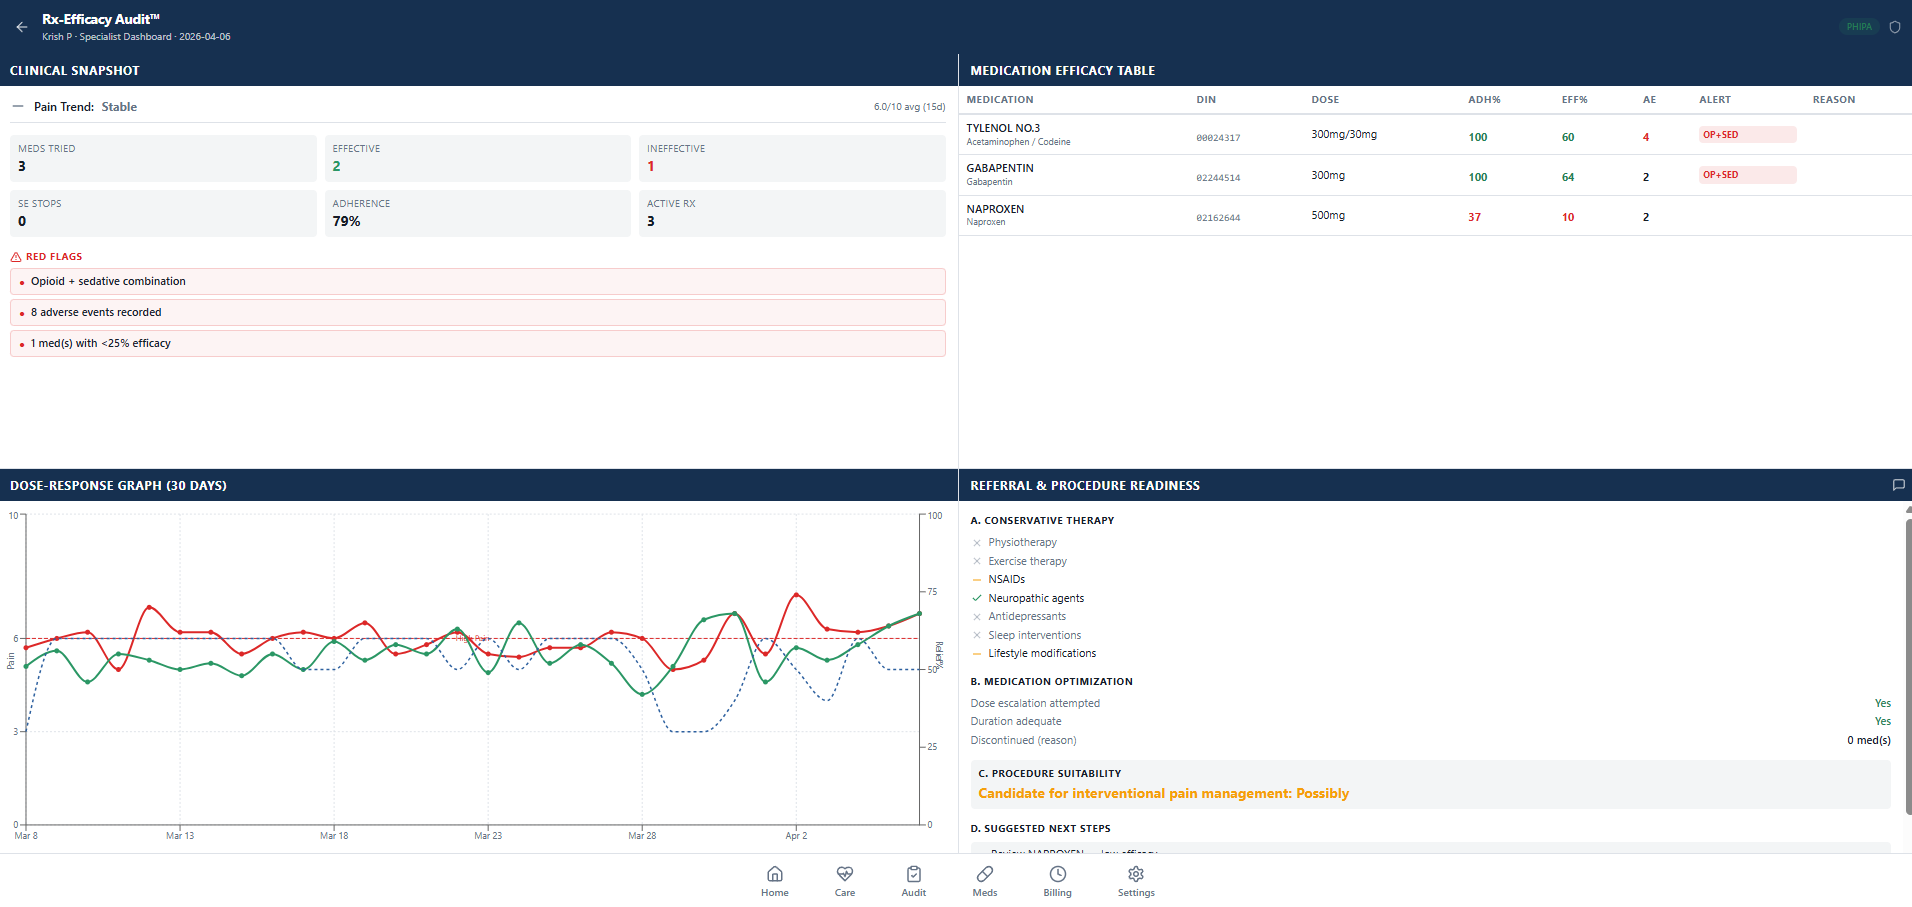1912x907 pixels.
Task: Toggle the Sleep interventions item
Action: coord(1034,635)
